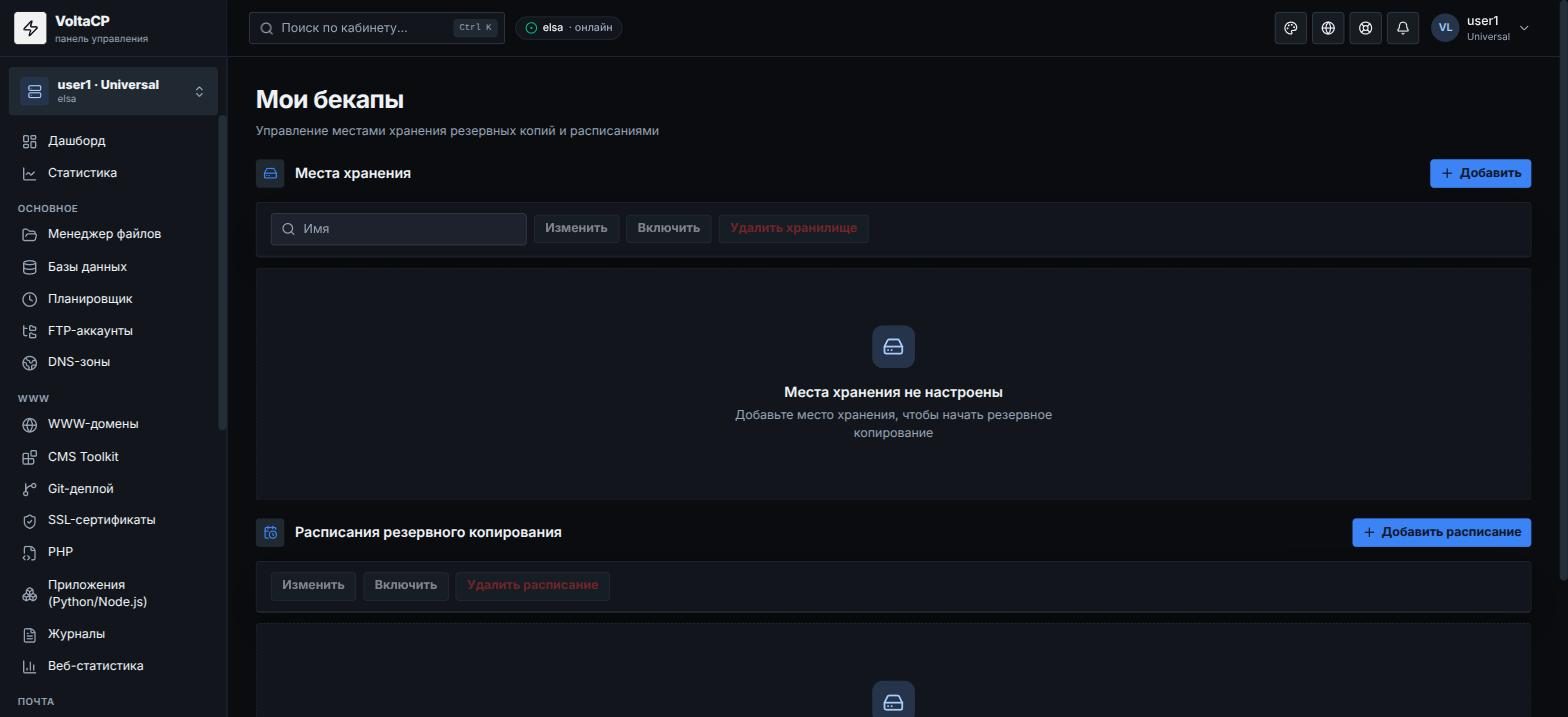Image resolution: width=1568 pixels, height=717 pixels.
Task: Click the Мои бекапы page heading
Action: 330,100
